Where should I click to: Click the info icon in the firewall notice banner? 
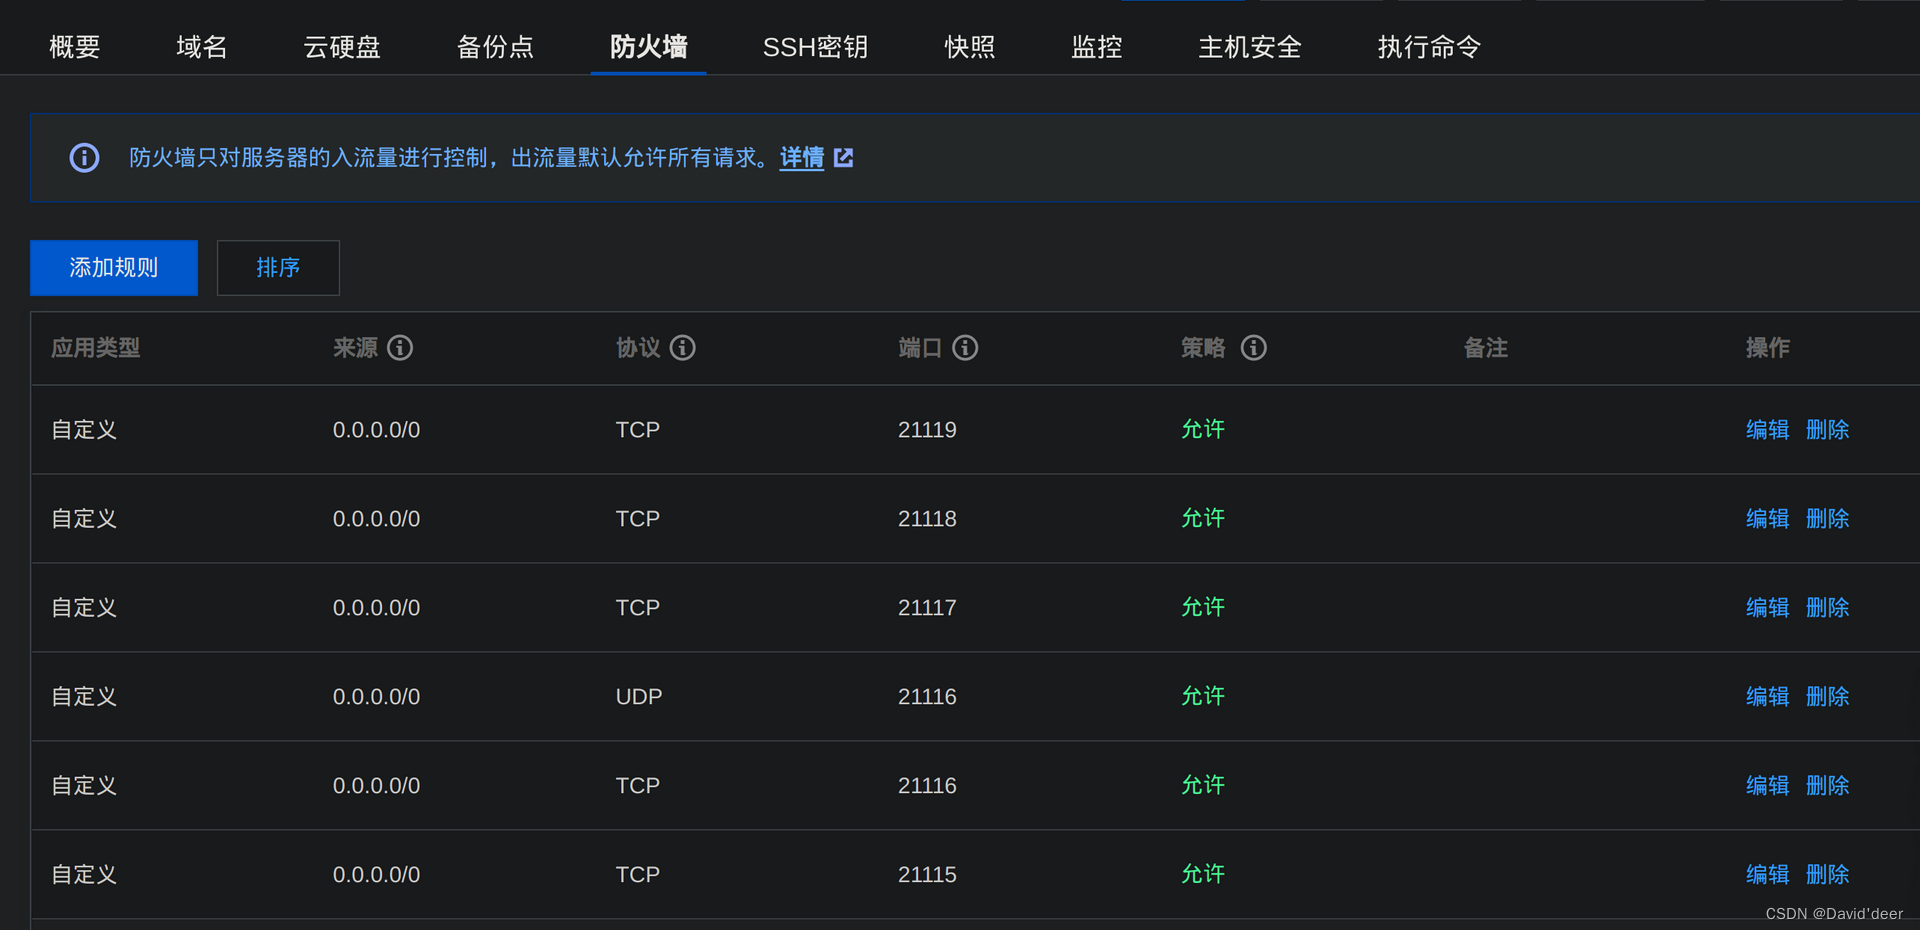tap(84, 158)
